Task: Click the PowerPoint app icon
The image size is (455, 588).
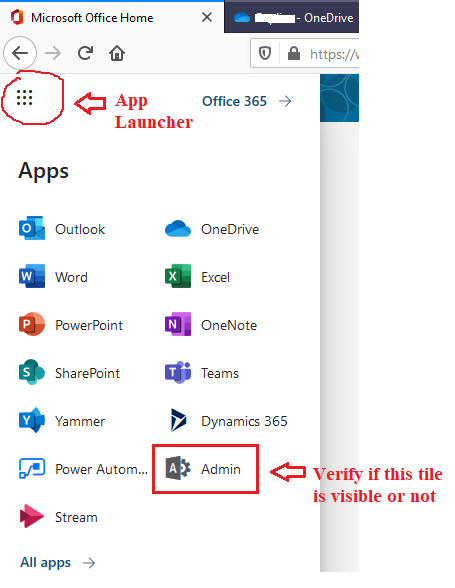Action: (32, 324)
